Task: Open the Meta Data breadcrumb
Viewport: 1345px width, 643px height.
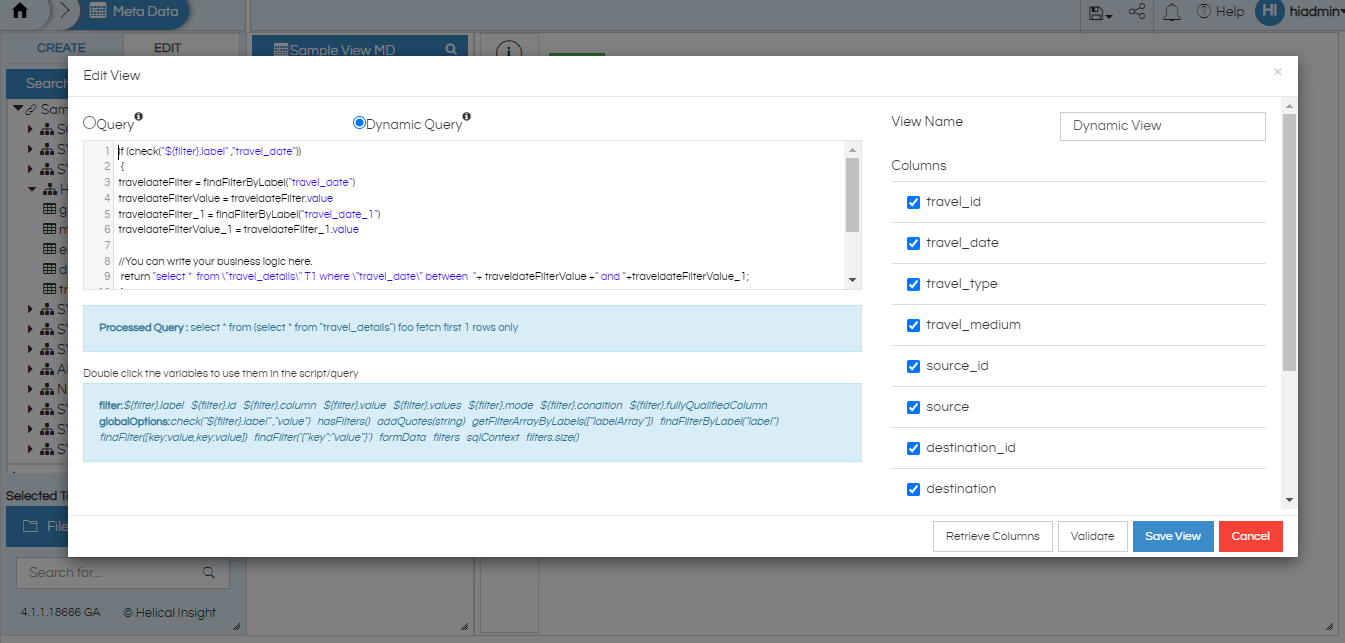Action: 133,12
